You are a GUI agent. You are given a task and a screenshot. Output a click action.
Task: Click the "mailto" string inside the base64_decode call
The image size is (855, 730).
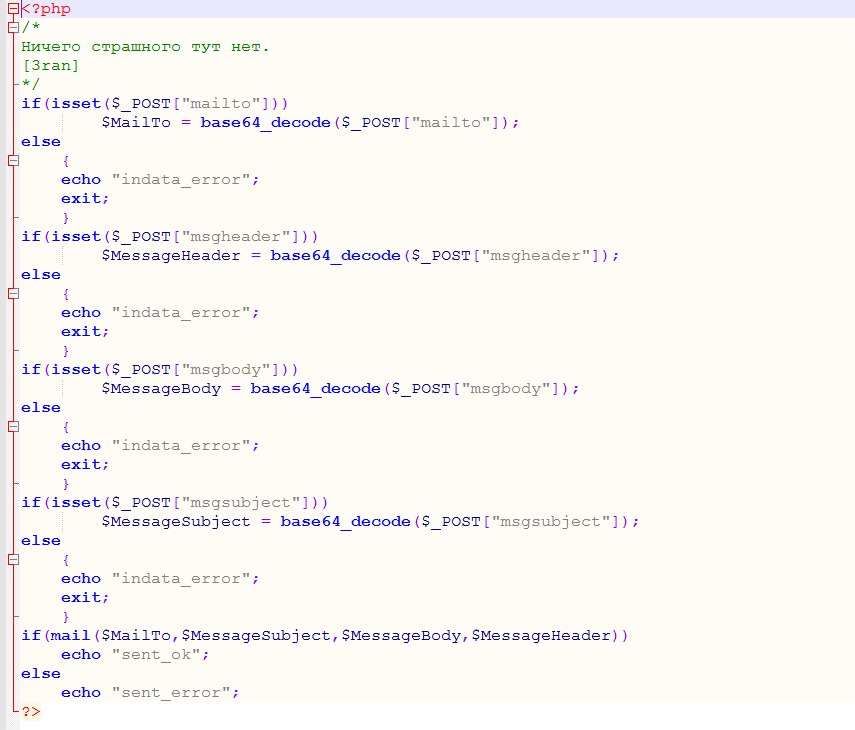click(451, 123)
